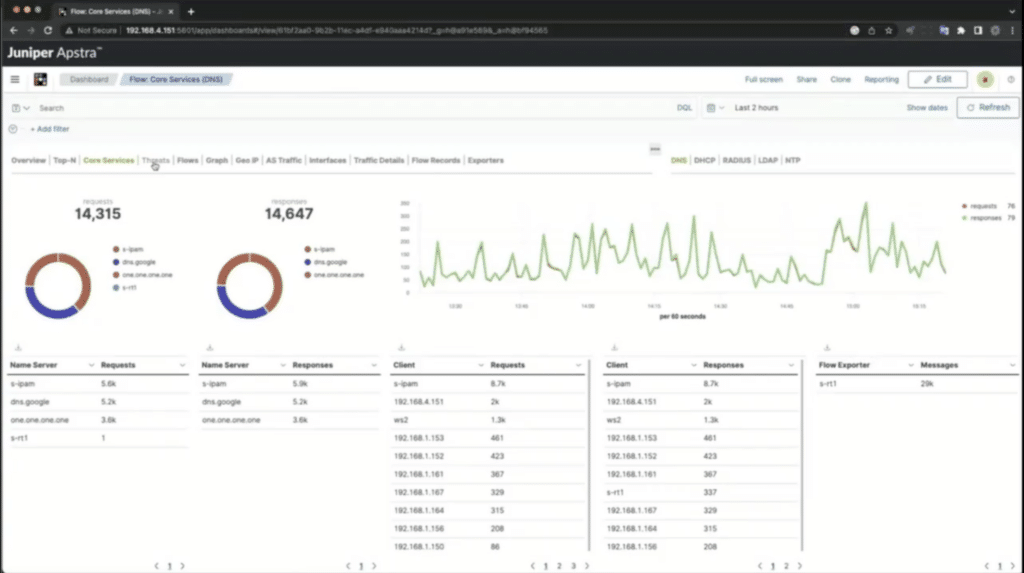Sort Client column in requests table
The image size is (1024, 573).
438,365
